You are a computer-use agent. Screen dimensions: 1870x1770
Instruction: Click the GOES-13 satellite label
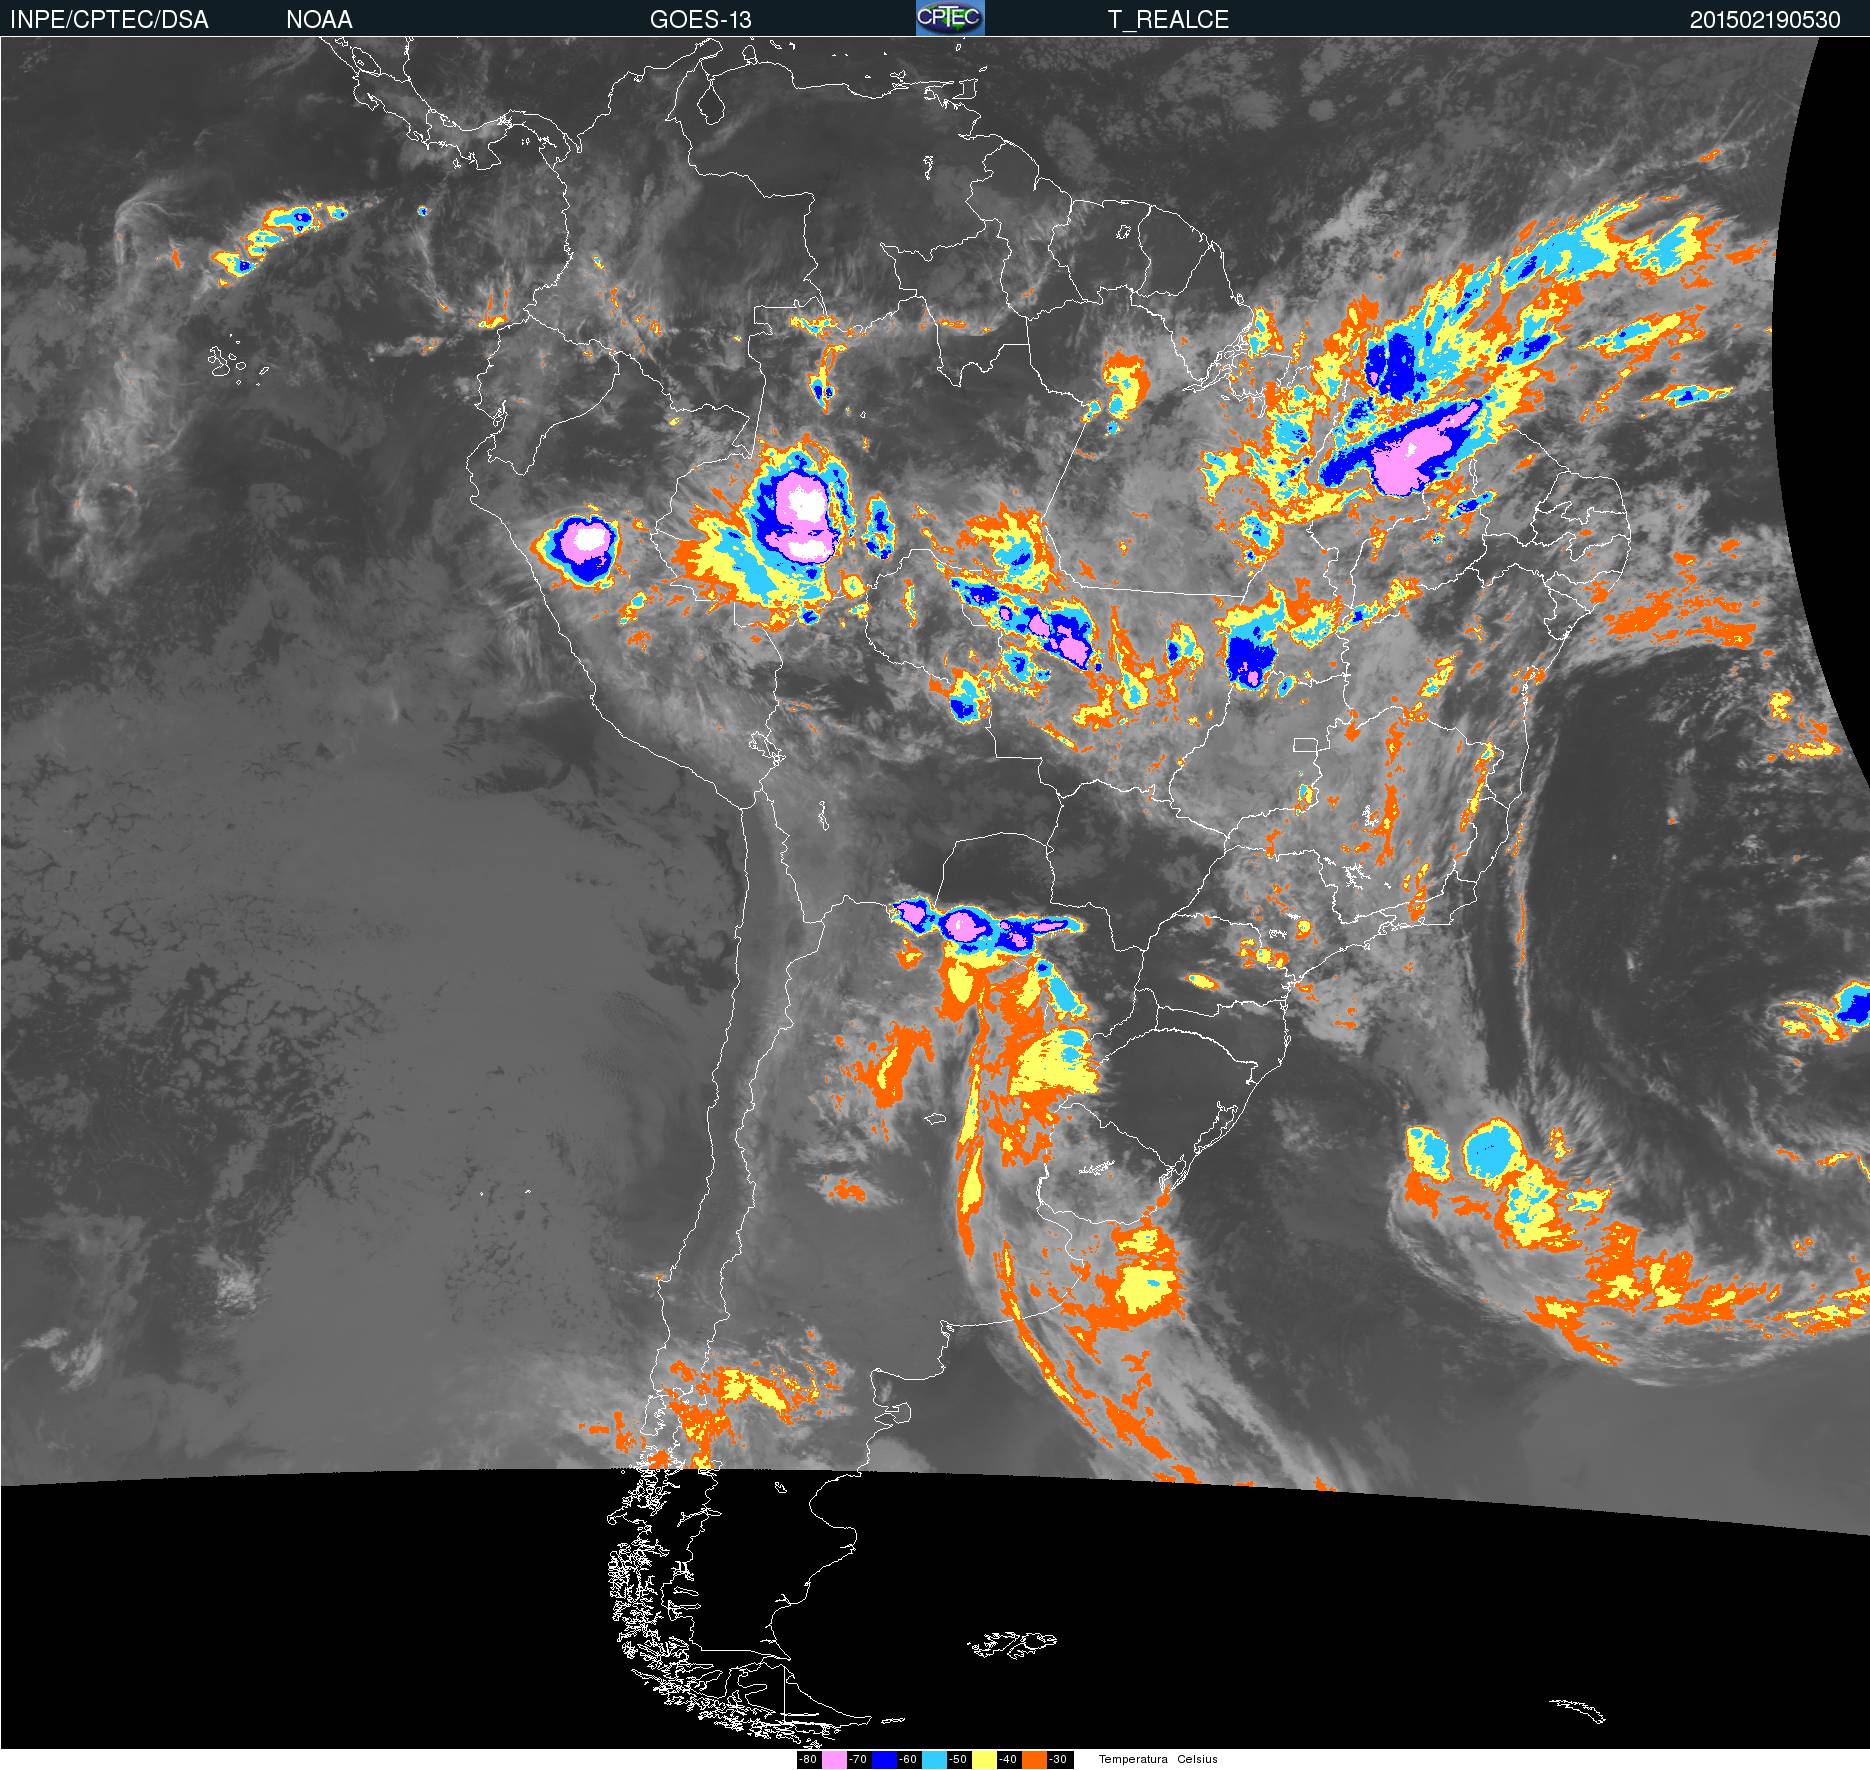pyautogui.click(x=700, y=20)
